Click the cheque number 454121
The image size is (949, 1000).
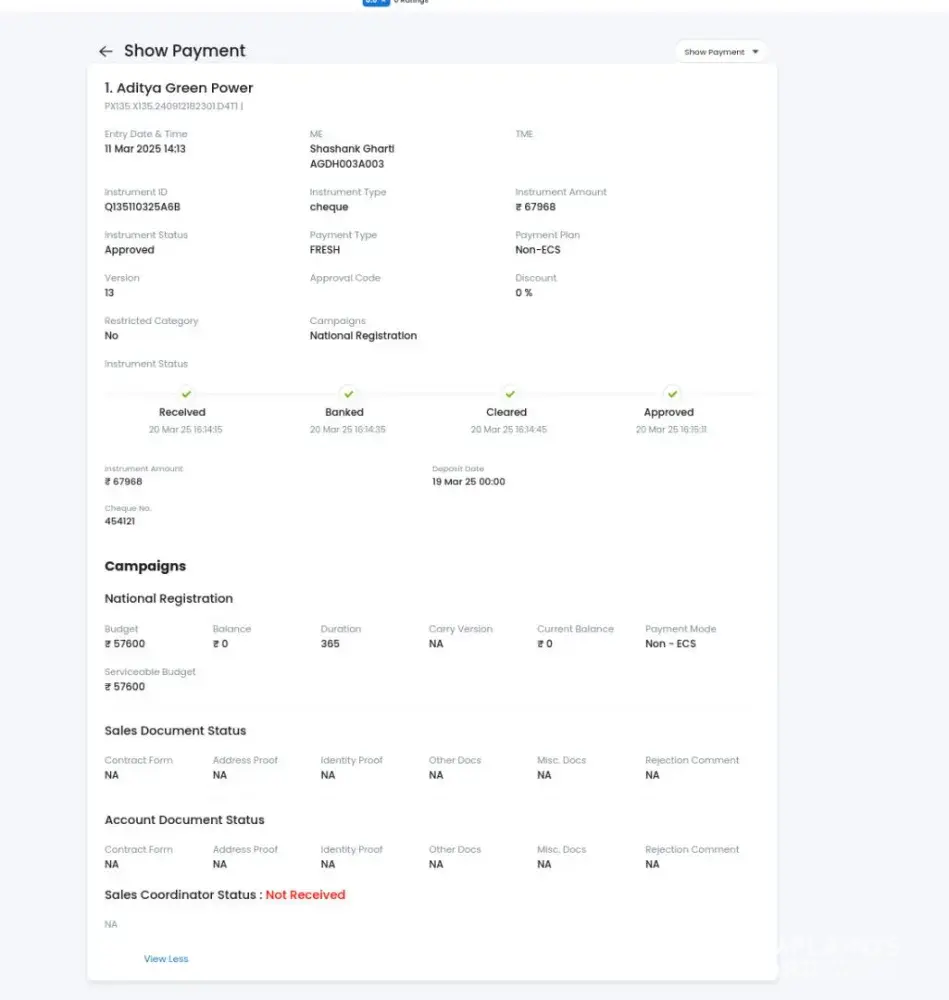[120, 521]
